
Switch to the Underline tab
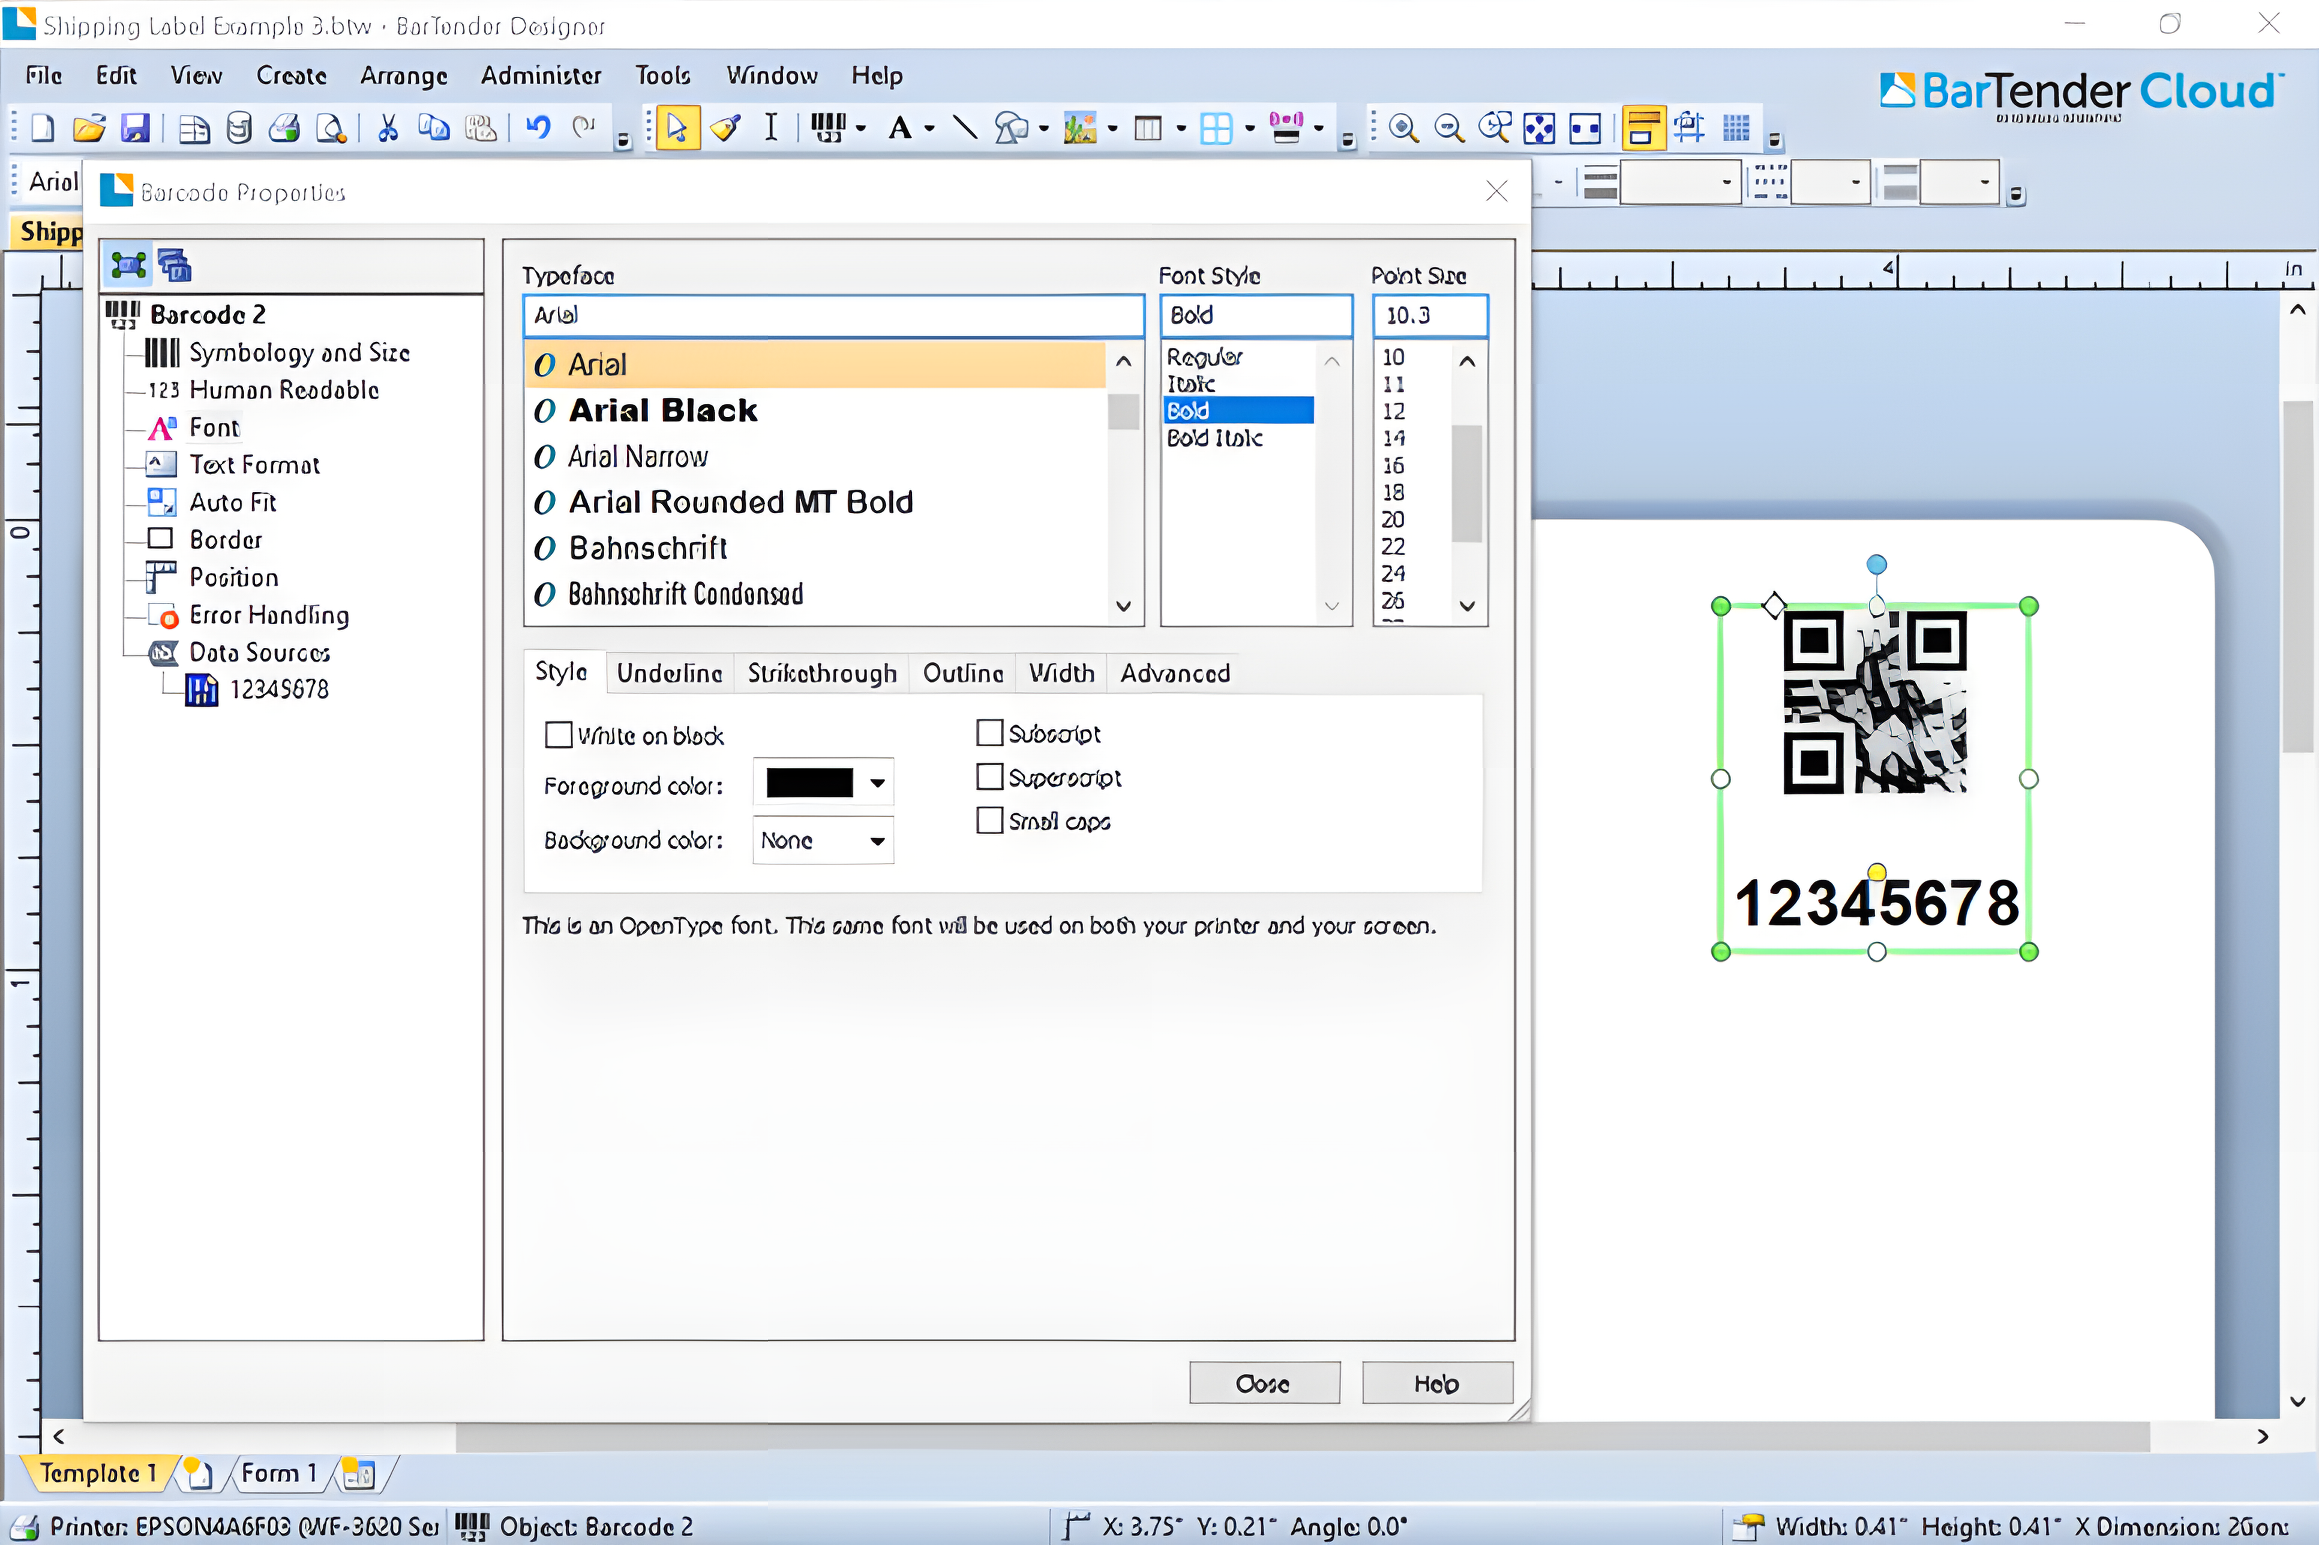tap(669, 673)
